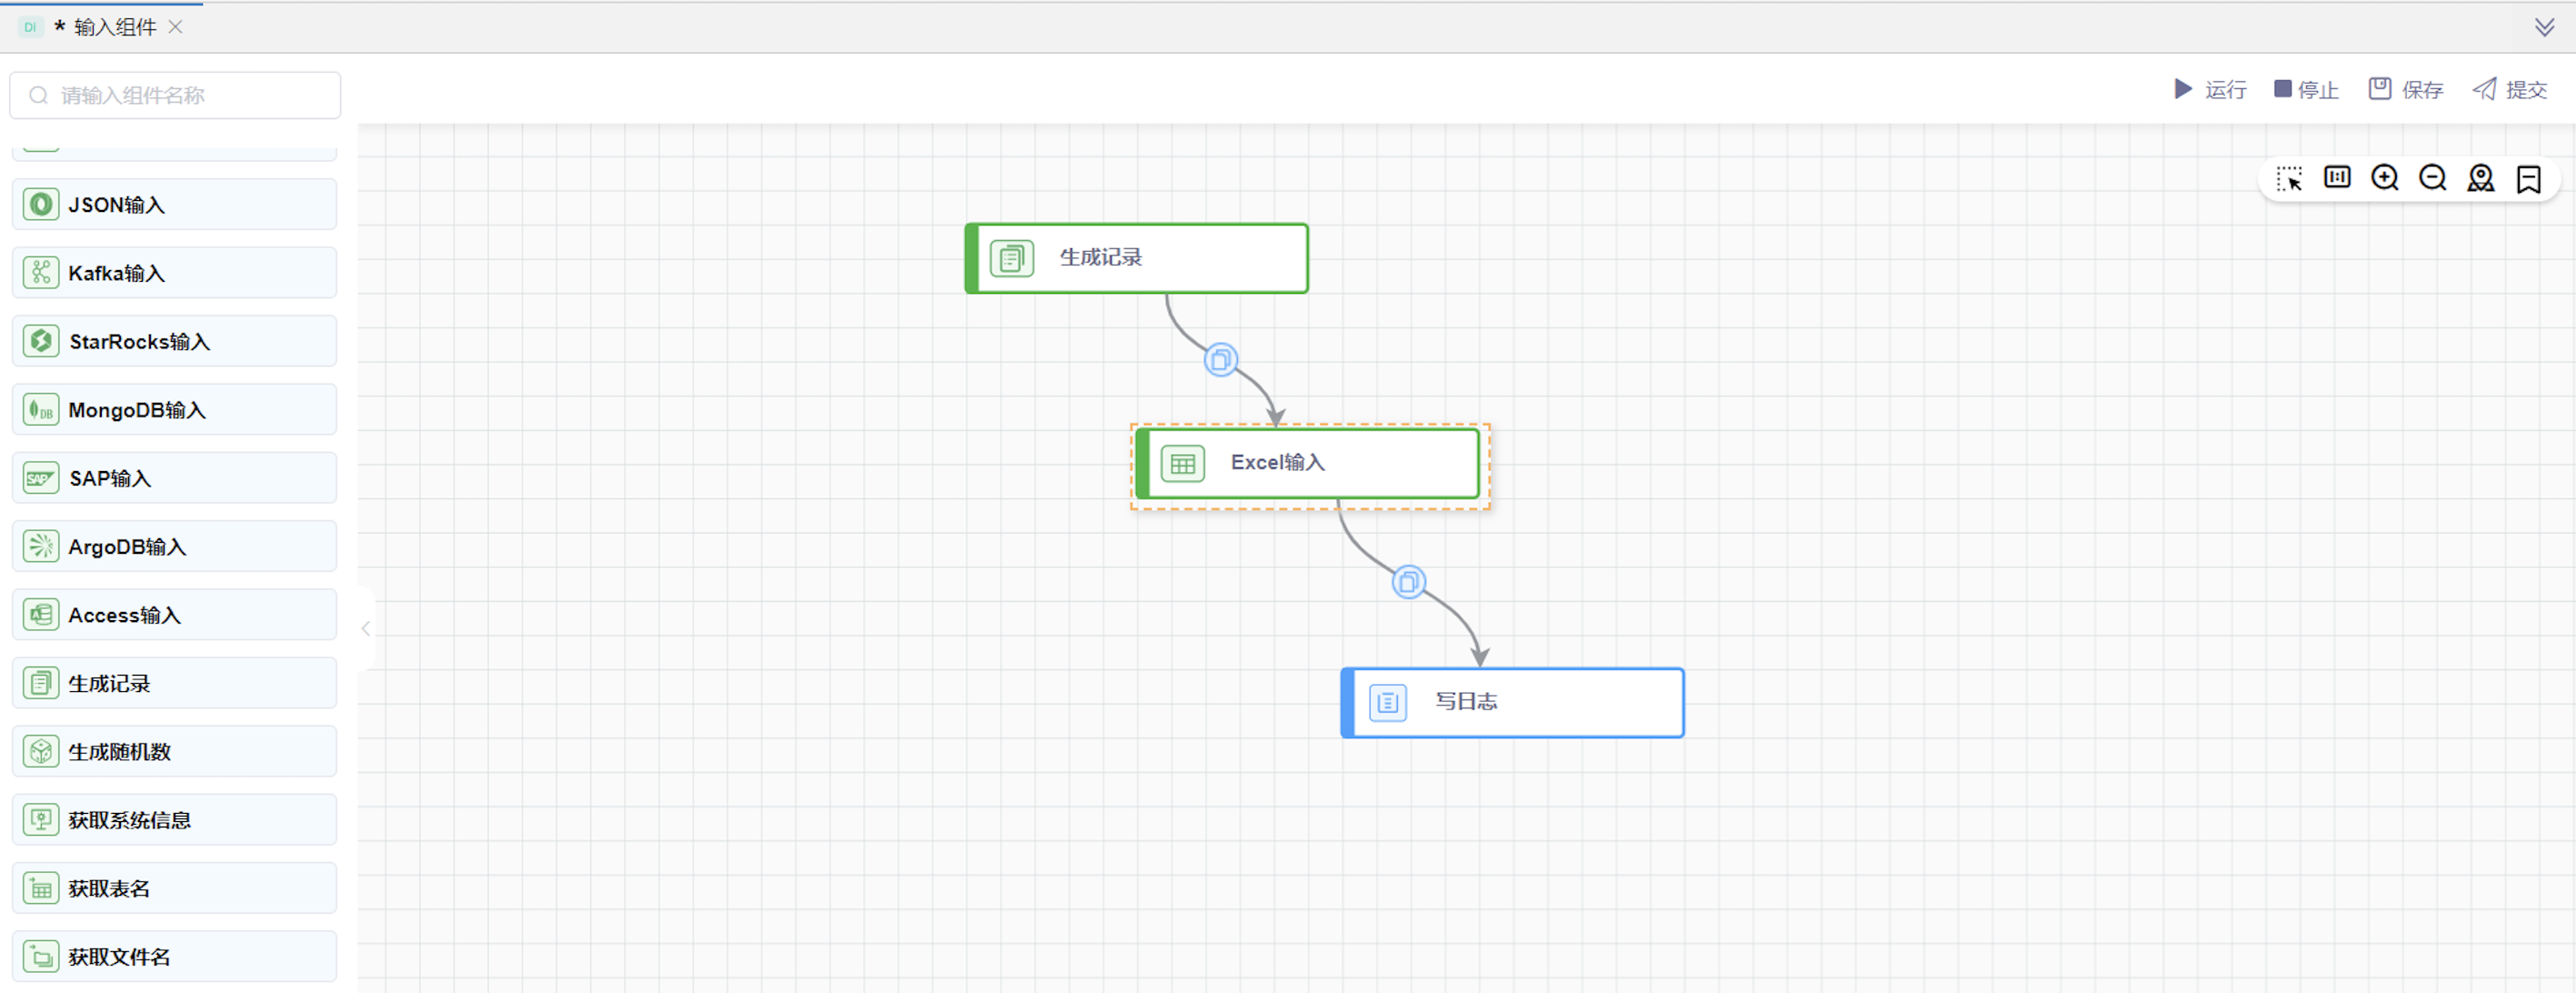Image resolution: width=2576 pixels, height=993 pixels.
Task: Click the copy icon on the upper connector
Action: coord(1220,360)
